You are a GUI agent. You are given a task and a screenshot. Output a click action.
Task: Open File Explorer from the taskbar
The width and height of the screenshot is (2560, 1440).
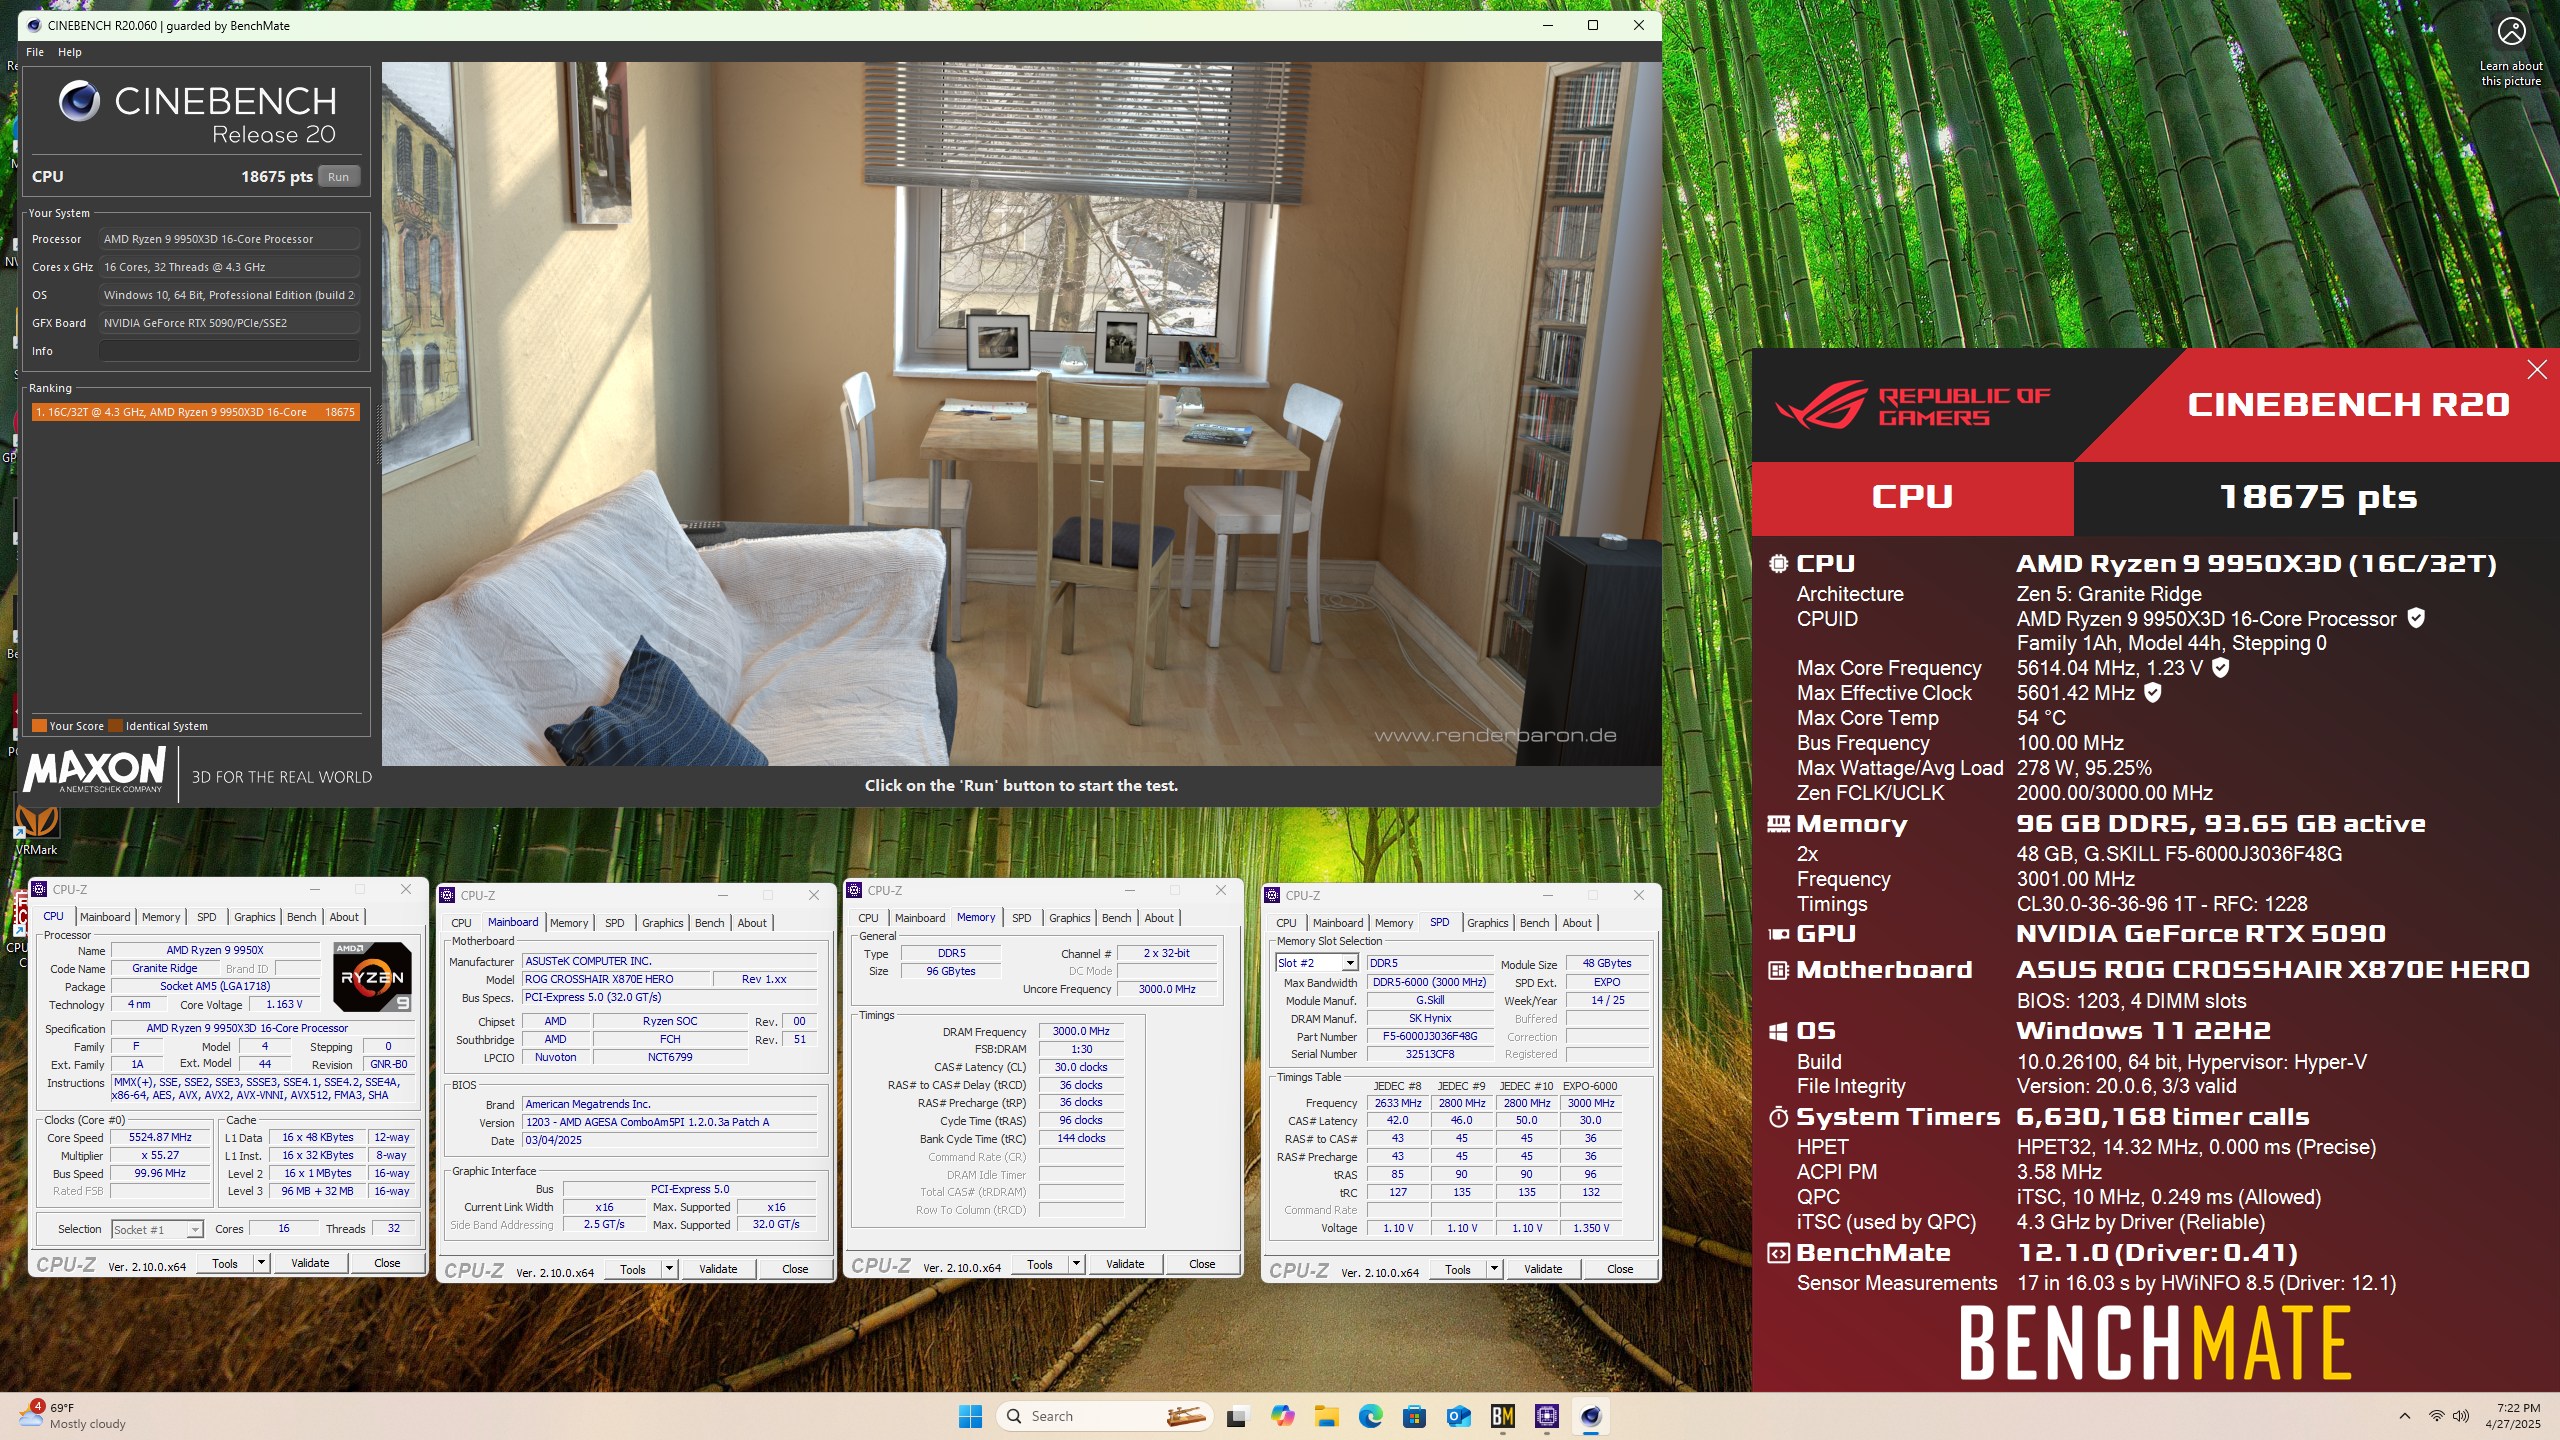point(1326,1416)
